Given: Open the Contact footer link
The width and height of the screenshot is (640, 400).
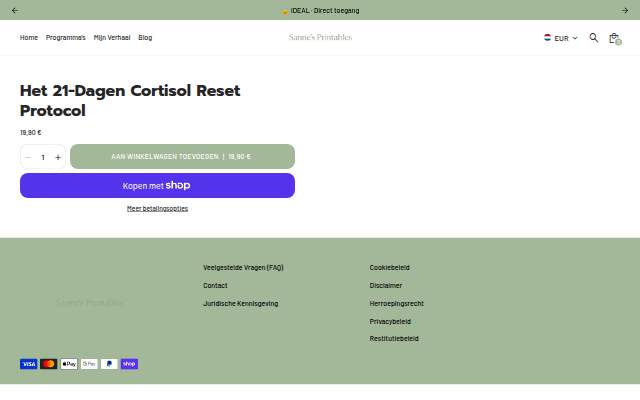Looking at the screenshot, I should point(215,286).
